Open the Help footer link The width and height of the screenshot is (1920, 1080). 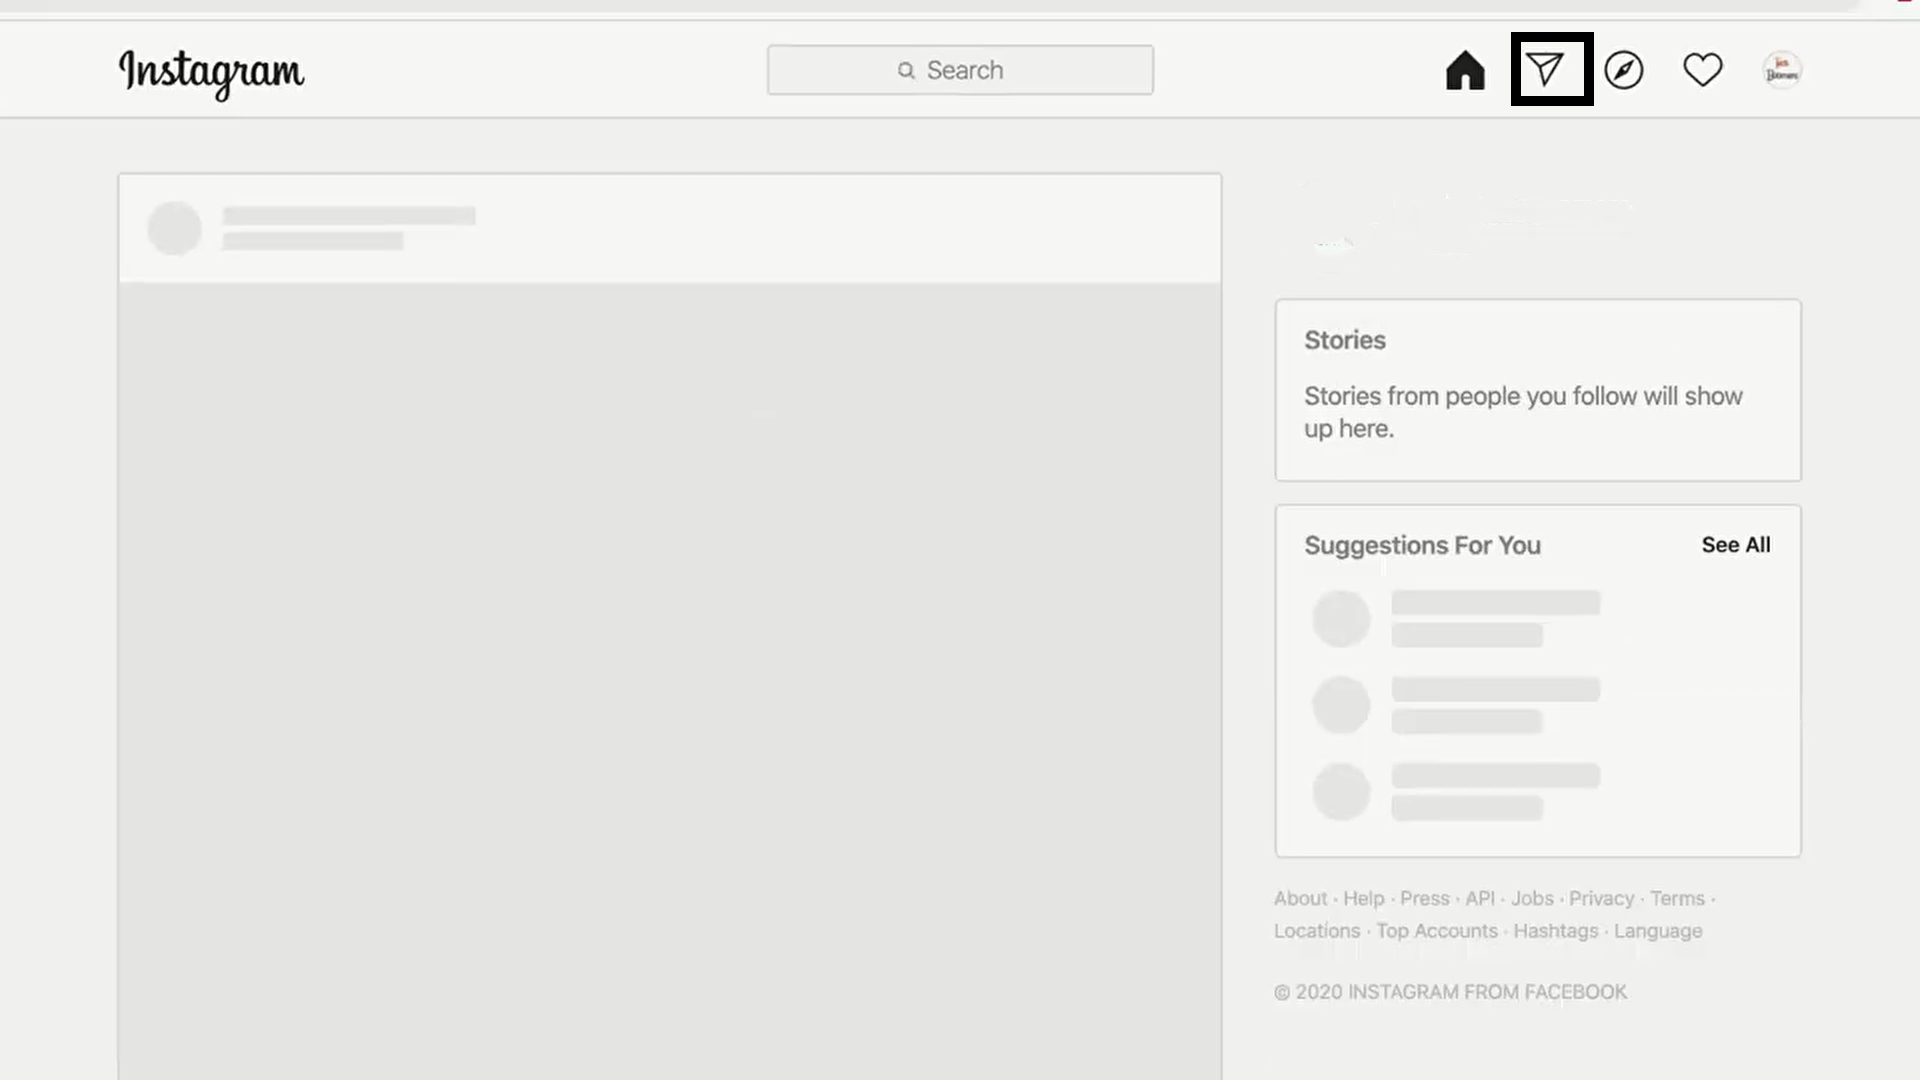tap(1363, 898)
